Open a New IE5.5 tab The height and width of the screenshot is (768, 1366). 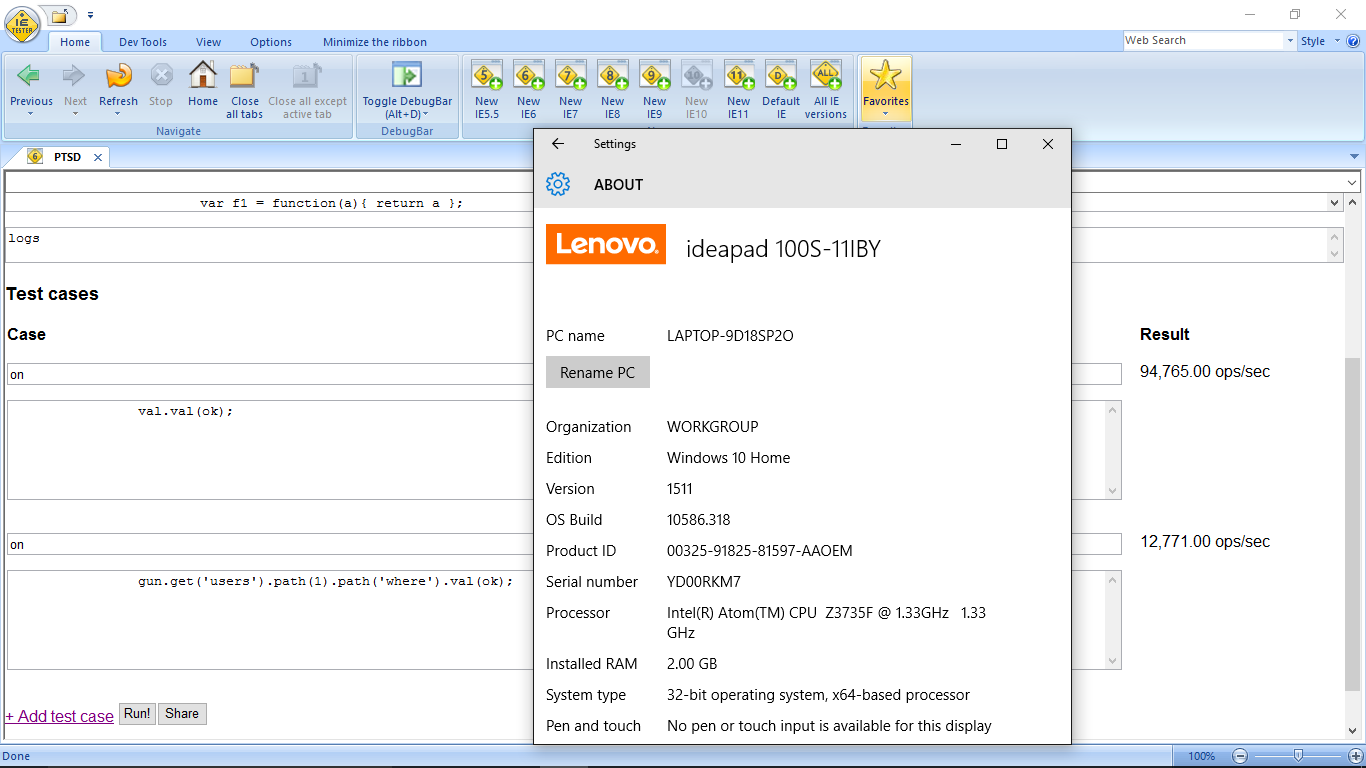(x=487, y=75)
